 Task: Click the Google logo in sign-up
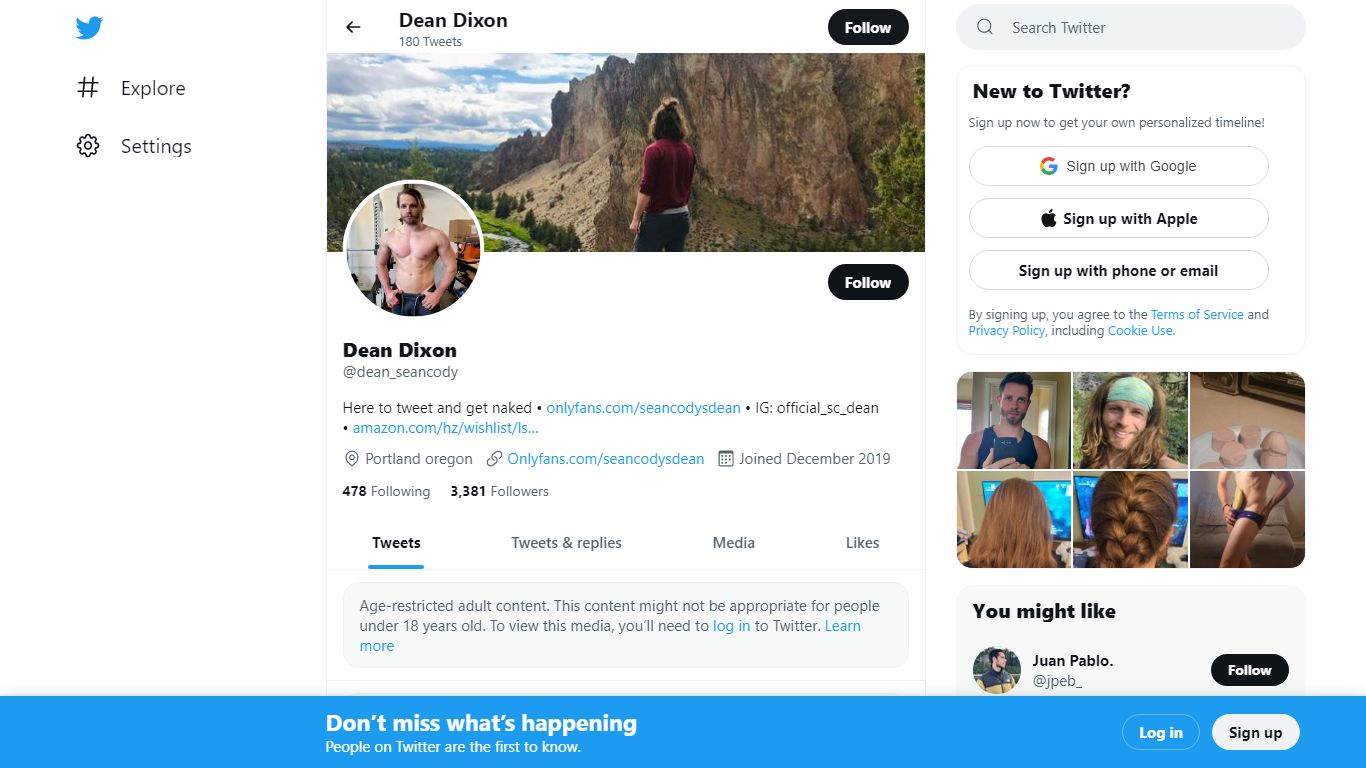pos(1048,166)
